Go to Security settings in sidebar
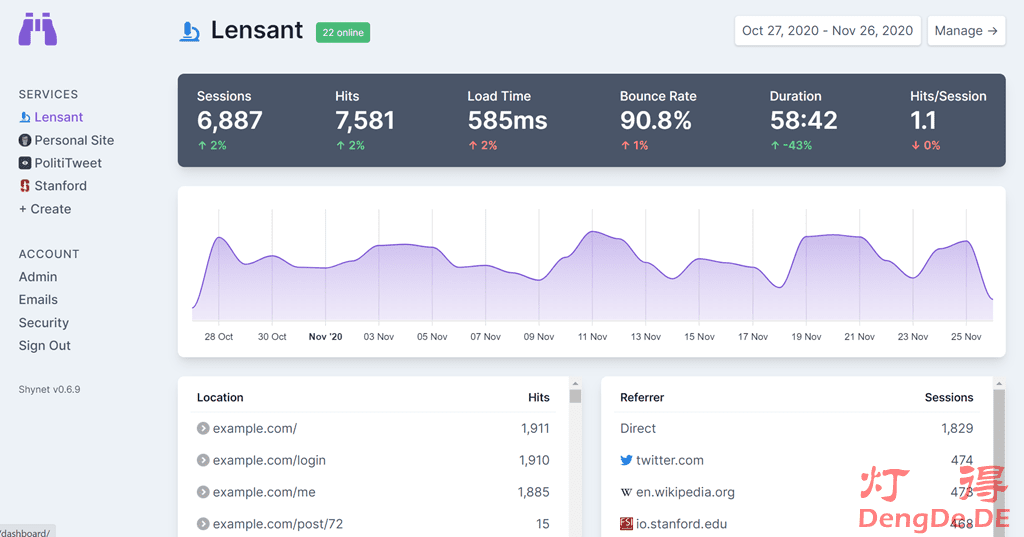 tap(44, 323)
